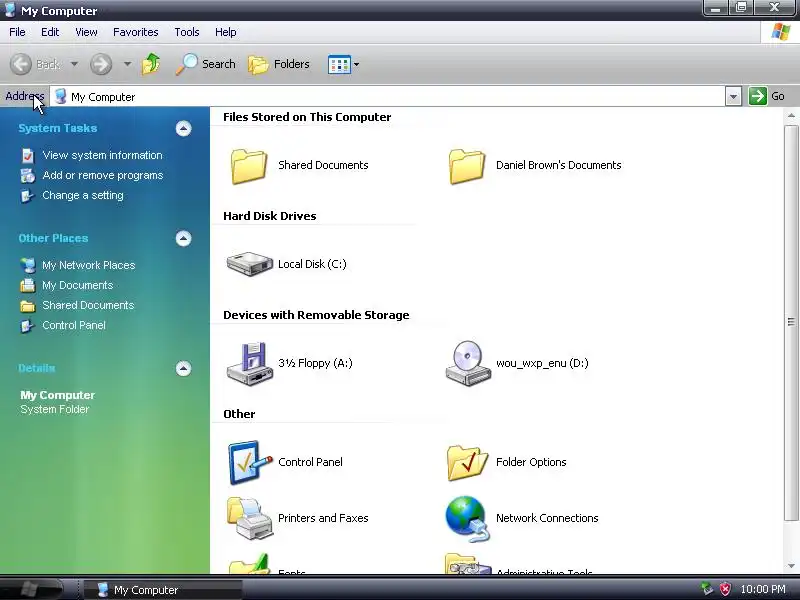Open the Tools menu

(187, 32)
